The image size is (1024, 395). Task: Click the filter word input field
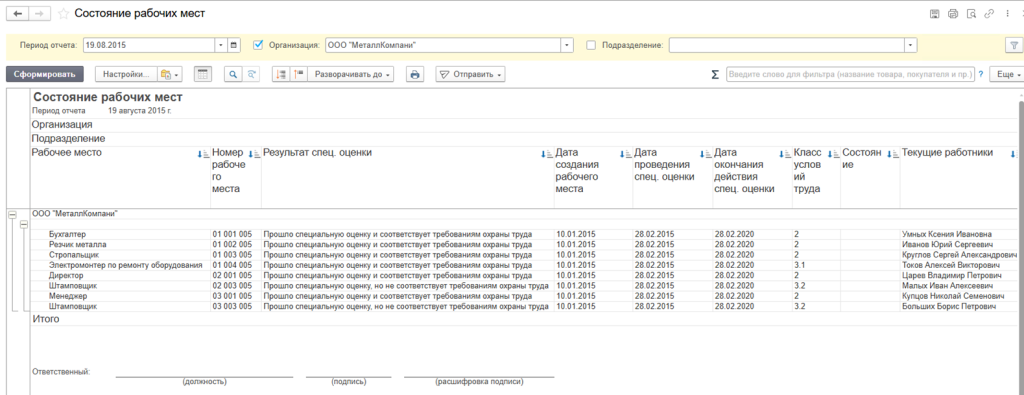(850, 74)
